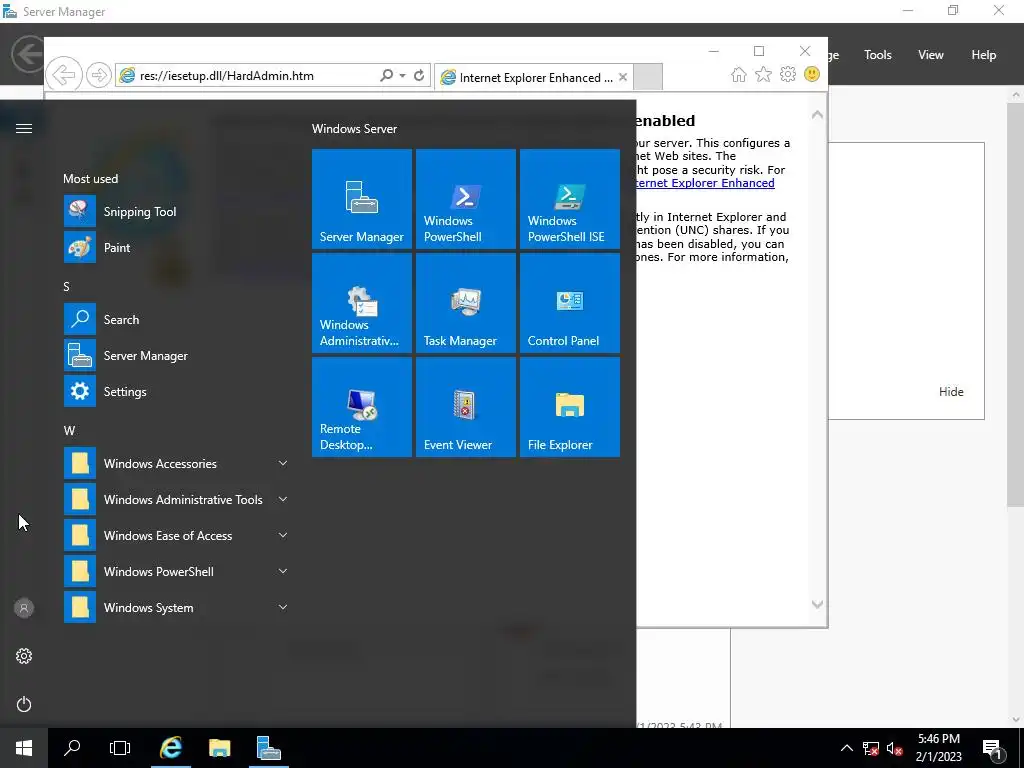1024x768 pixels.
Task: Open a new tab in Internet Explorer
Action: coord(648,77)
